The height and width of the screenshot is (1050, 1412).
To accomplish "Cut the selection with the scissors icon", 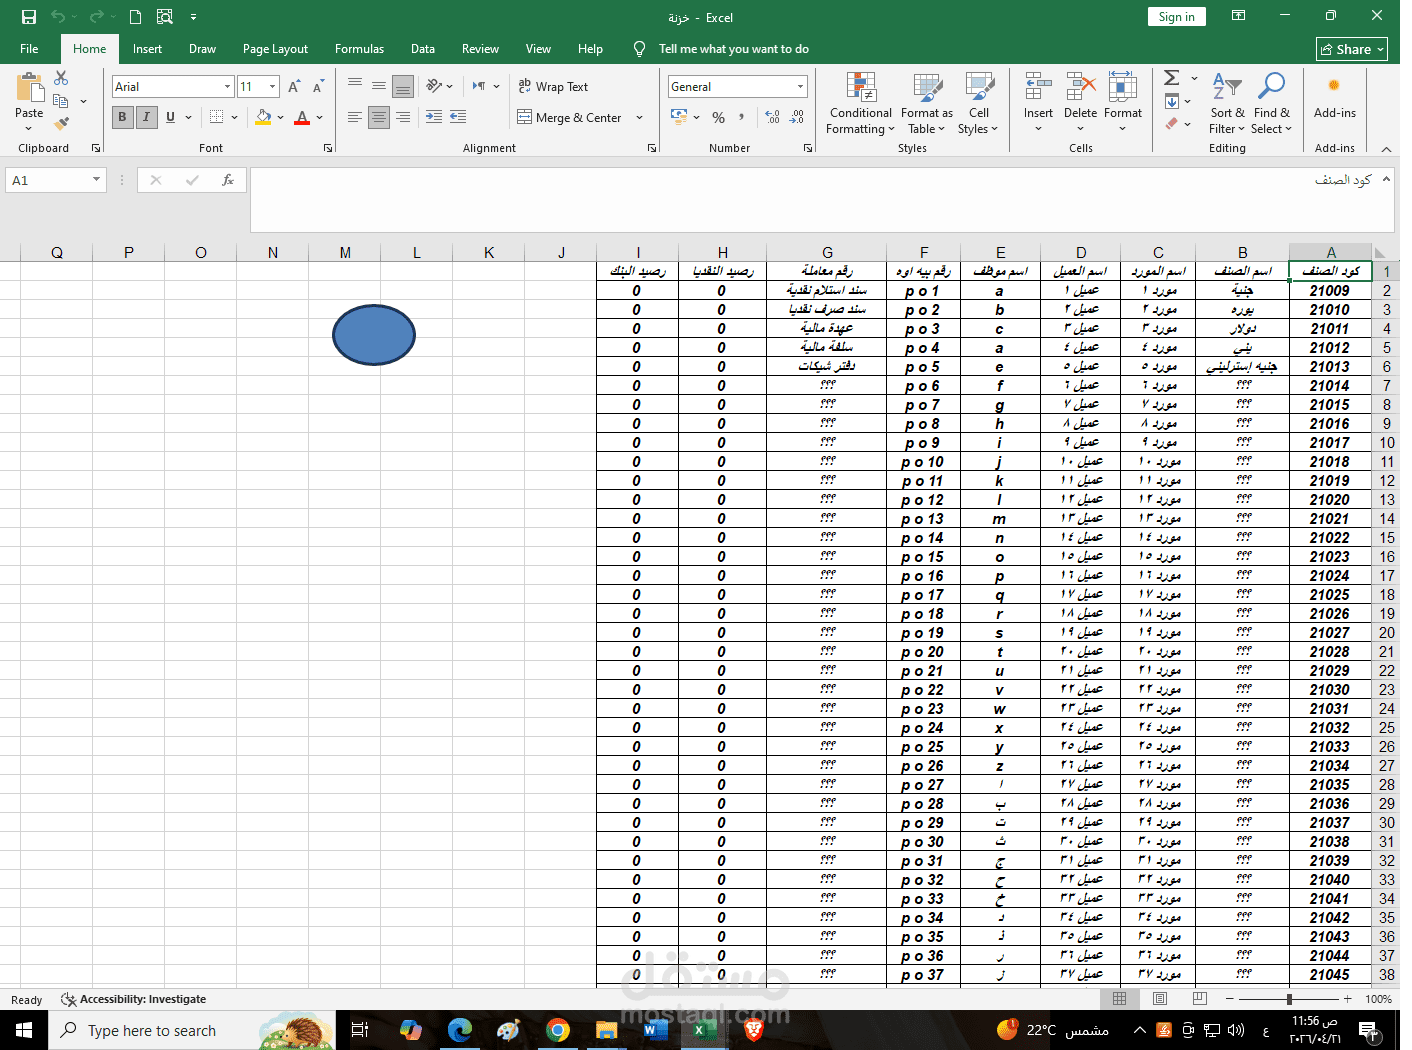I will coord(61,79).
